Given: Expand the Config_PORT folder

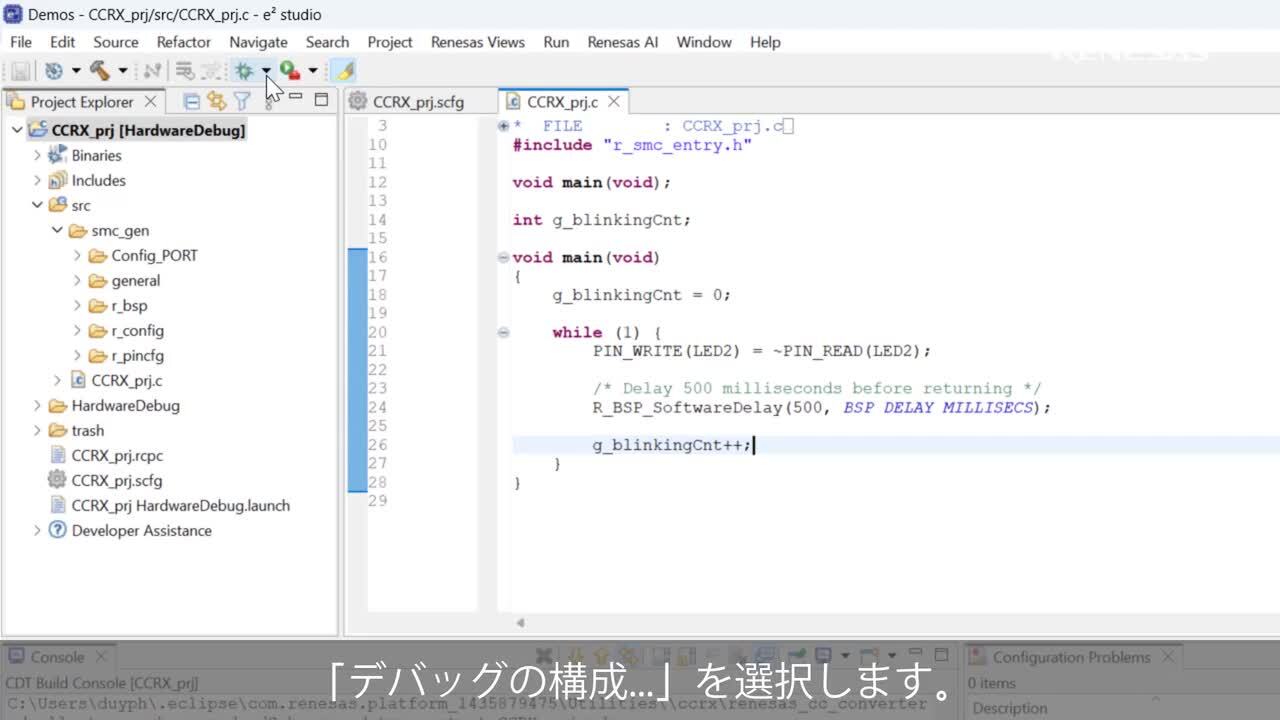Looking at the screenshot, I should click(x=77, y=255).
